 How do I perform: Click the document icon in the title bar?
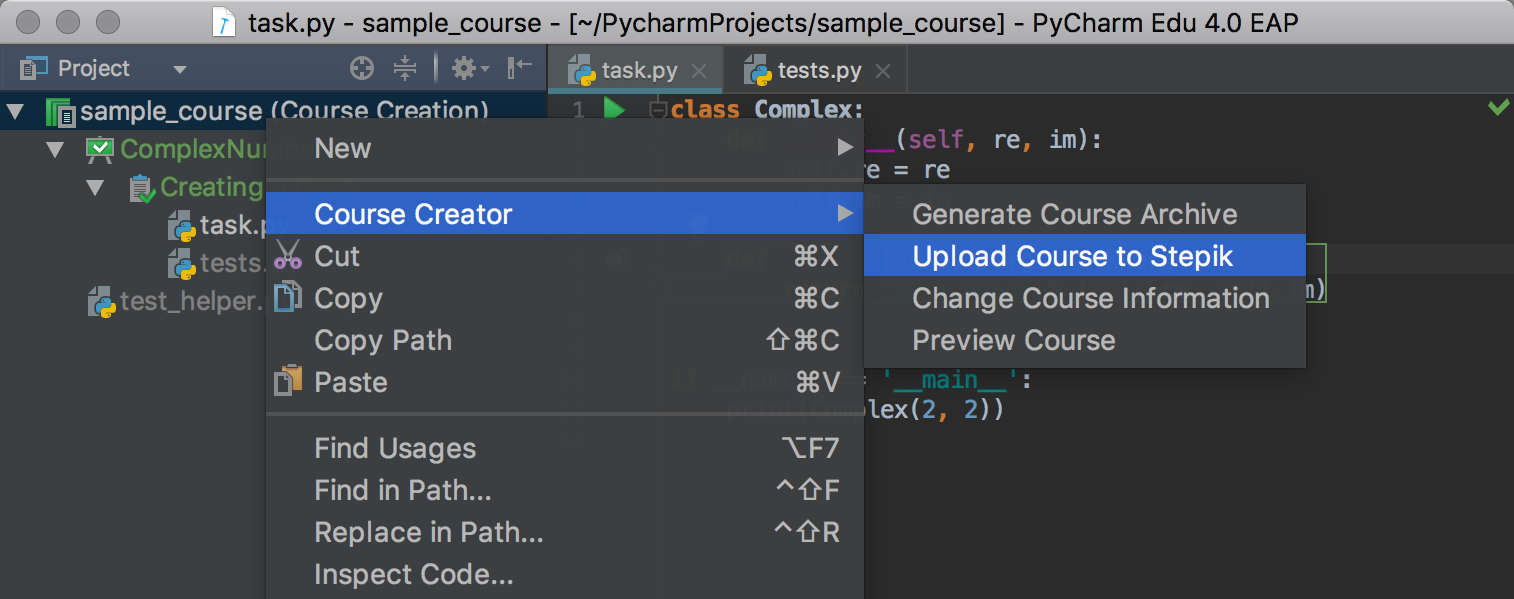tap(225, 22)
